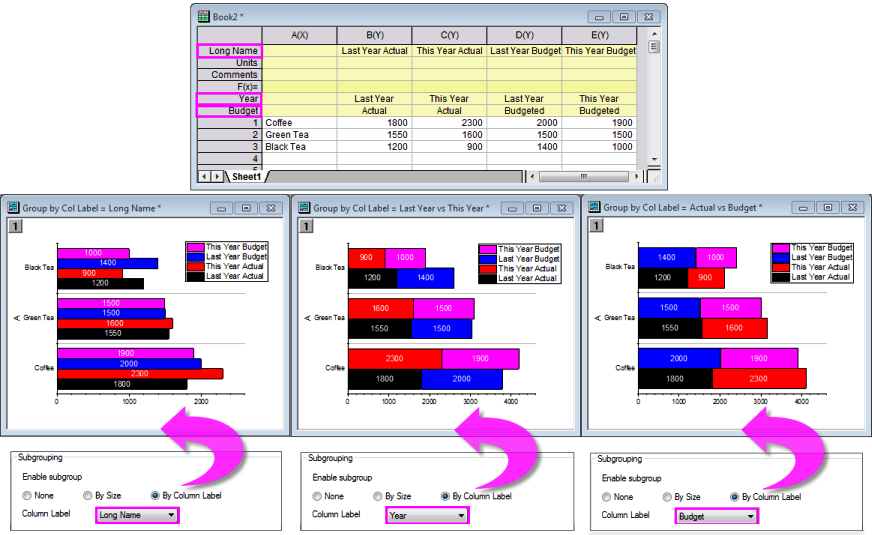Select By Size radio in Budget subgrouping panel

coord(667,497)
